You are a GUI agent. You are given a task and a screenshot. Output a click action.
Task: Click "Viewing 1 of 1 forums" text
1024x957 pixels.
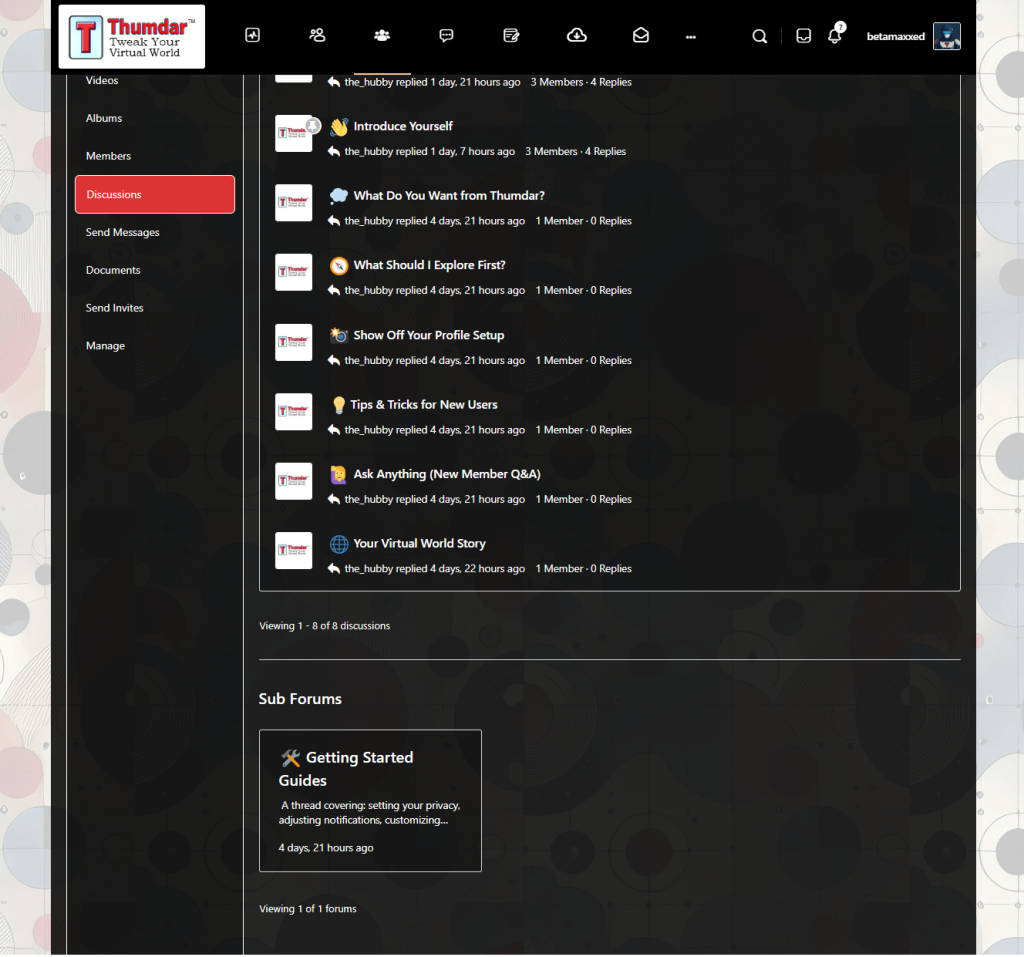point(308,909)
